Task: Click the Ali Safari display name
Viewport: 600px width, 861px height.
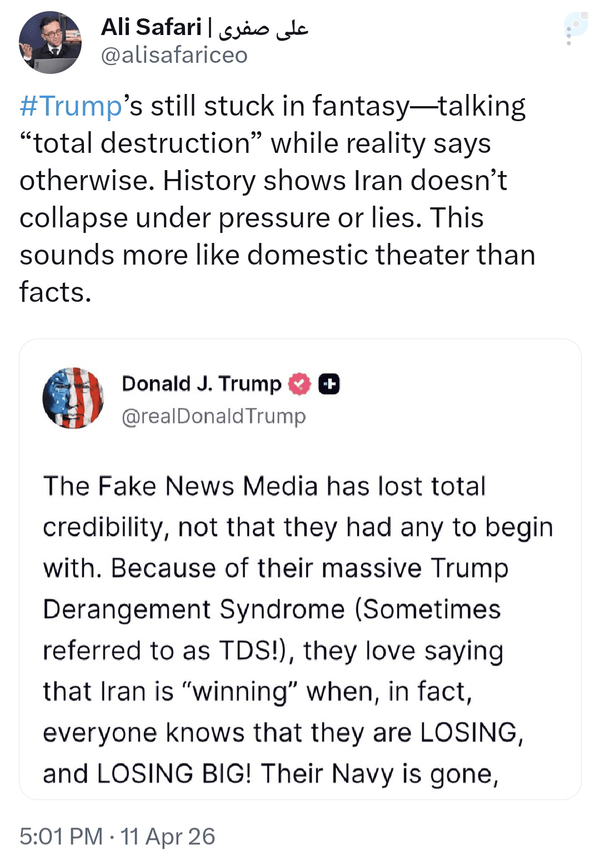Action: pos(152,26)
